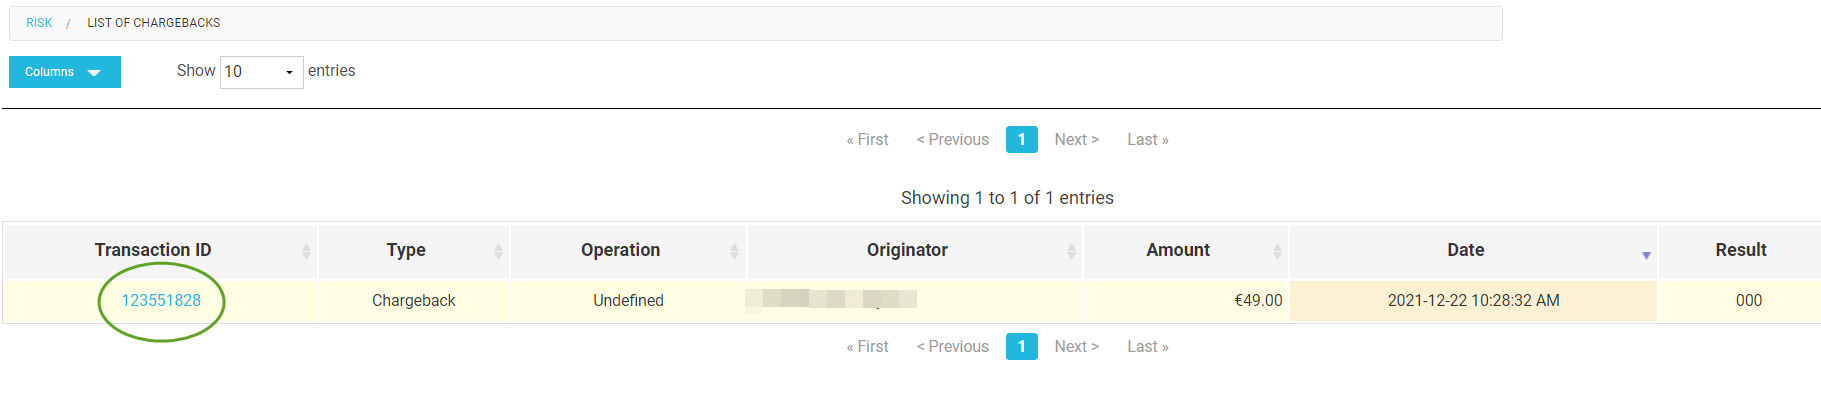
Task: Open the Columns dropdown button
Action: pos(65,72)
